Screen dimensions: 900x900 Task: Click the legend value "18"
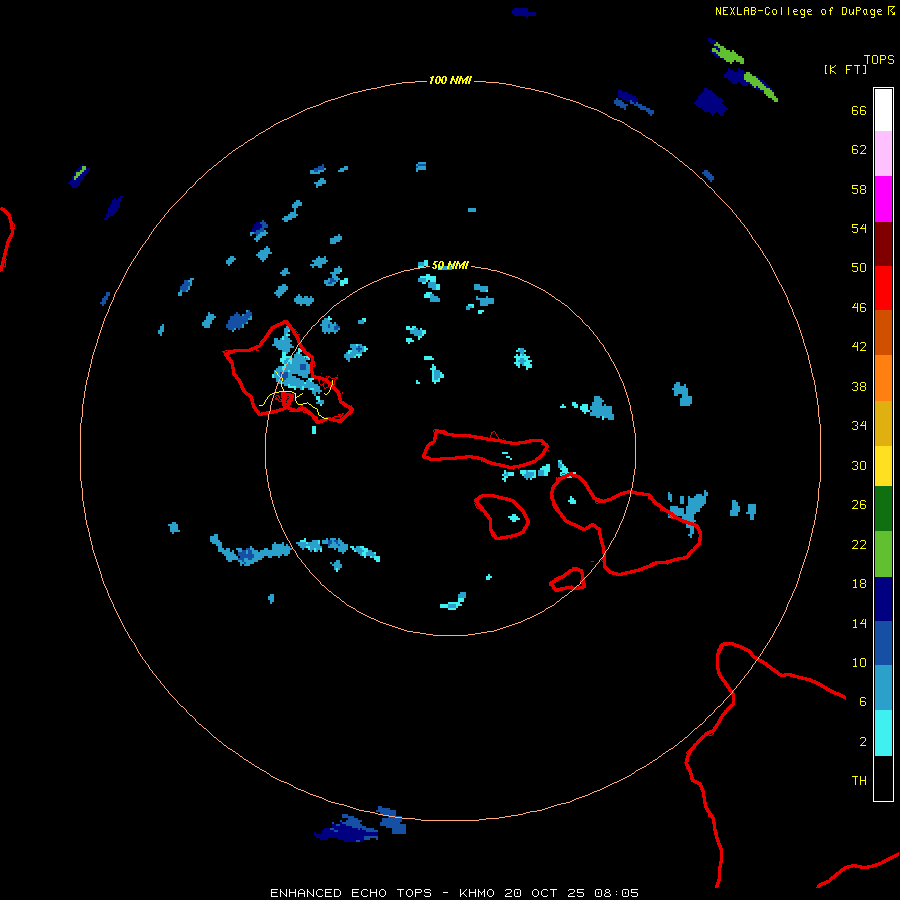coord(859,584)
